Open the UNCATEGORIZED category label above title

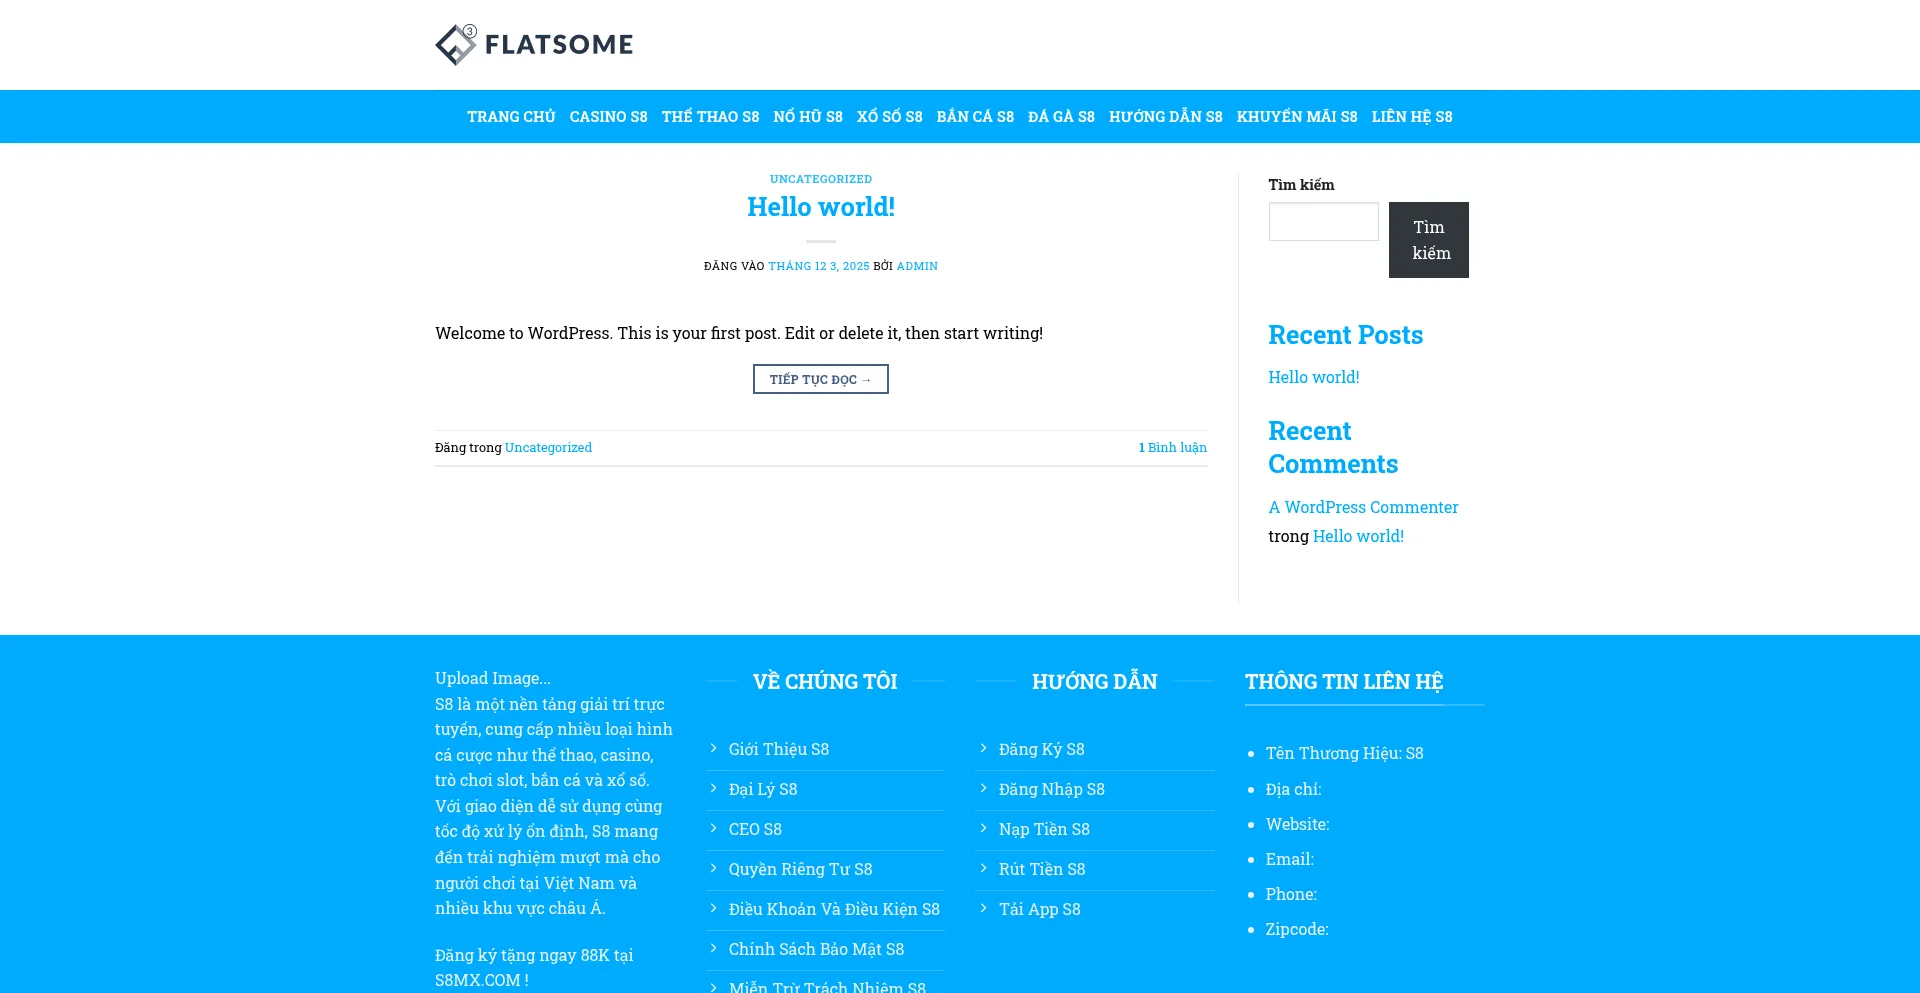[820, 179]
